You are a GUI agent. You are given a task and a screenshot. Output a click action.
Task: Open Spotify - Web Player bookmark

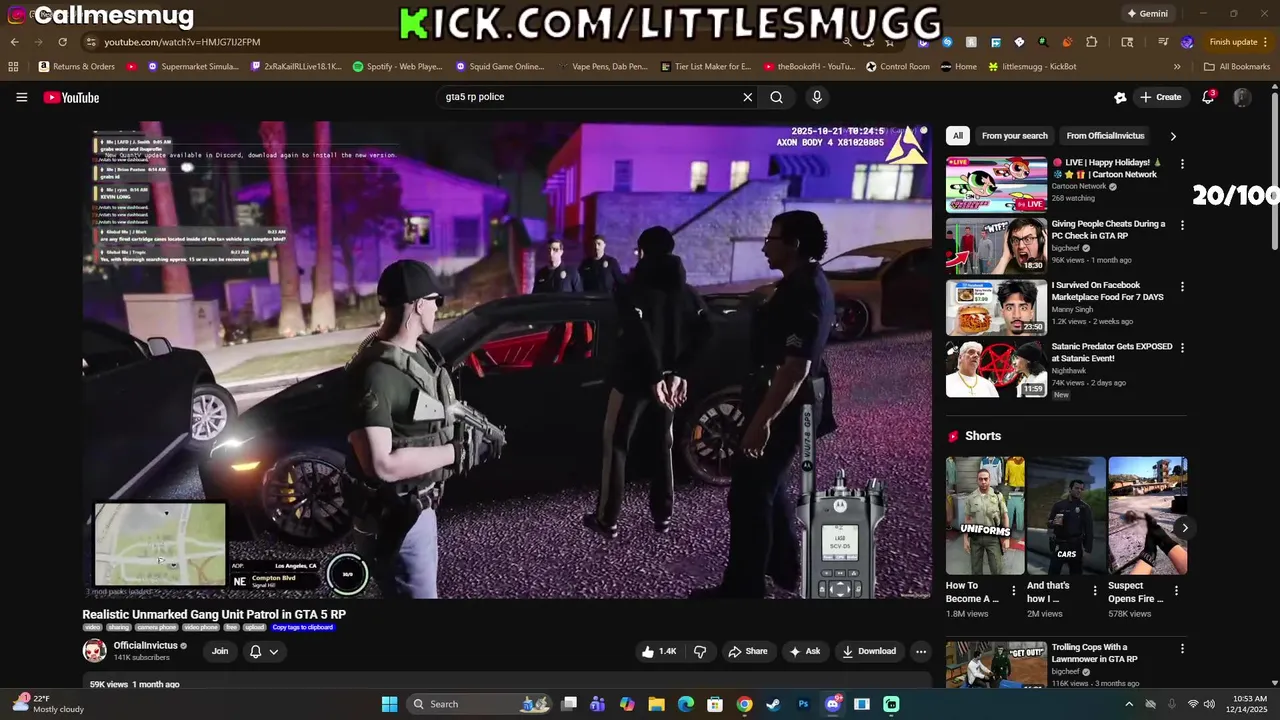tap(397, 67)
